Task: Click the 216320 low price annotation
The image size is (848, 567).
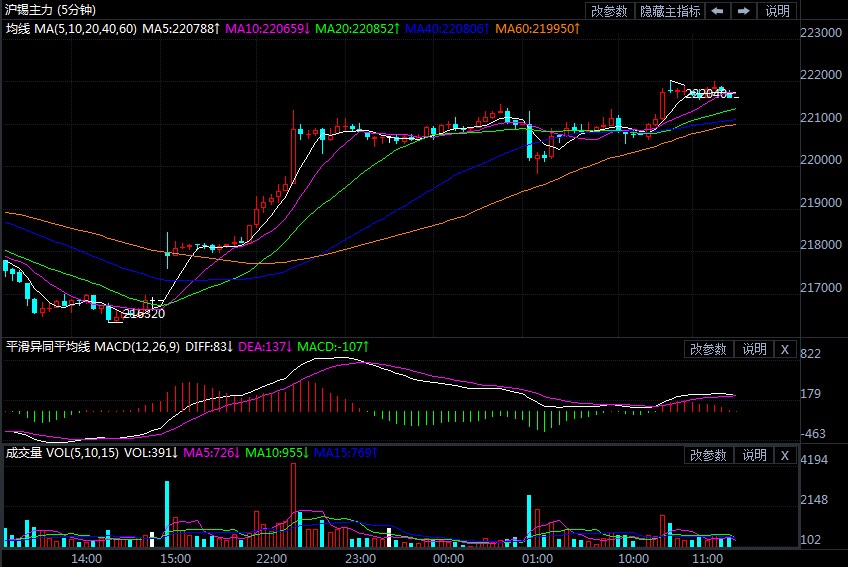Action: [x=143, y=314]
